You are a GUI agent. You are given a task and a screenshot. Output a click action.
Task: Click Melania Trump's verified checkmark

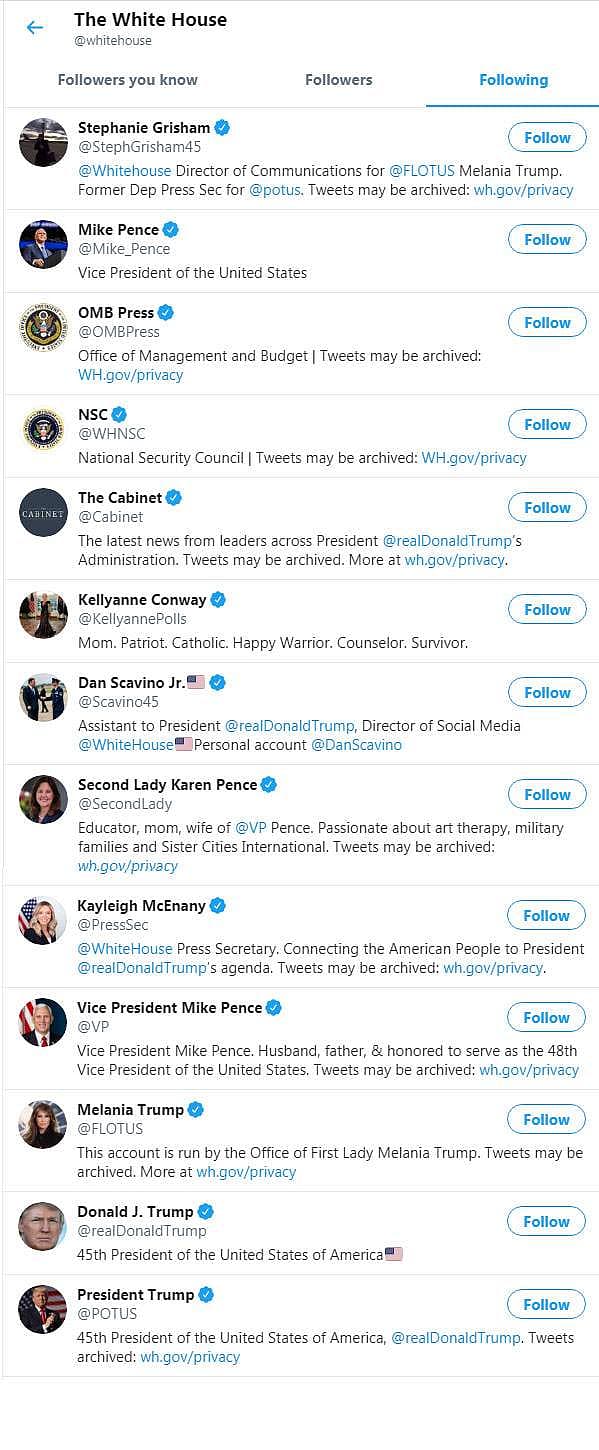pyautogui.click(x=195, y=1109)
